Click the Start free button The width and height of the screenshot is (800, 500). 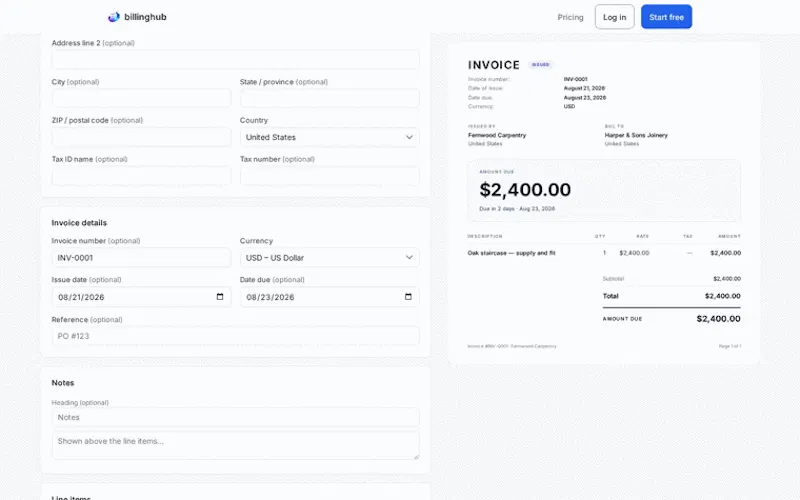(x=666, y=17)
